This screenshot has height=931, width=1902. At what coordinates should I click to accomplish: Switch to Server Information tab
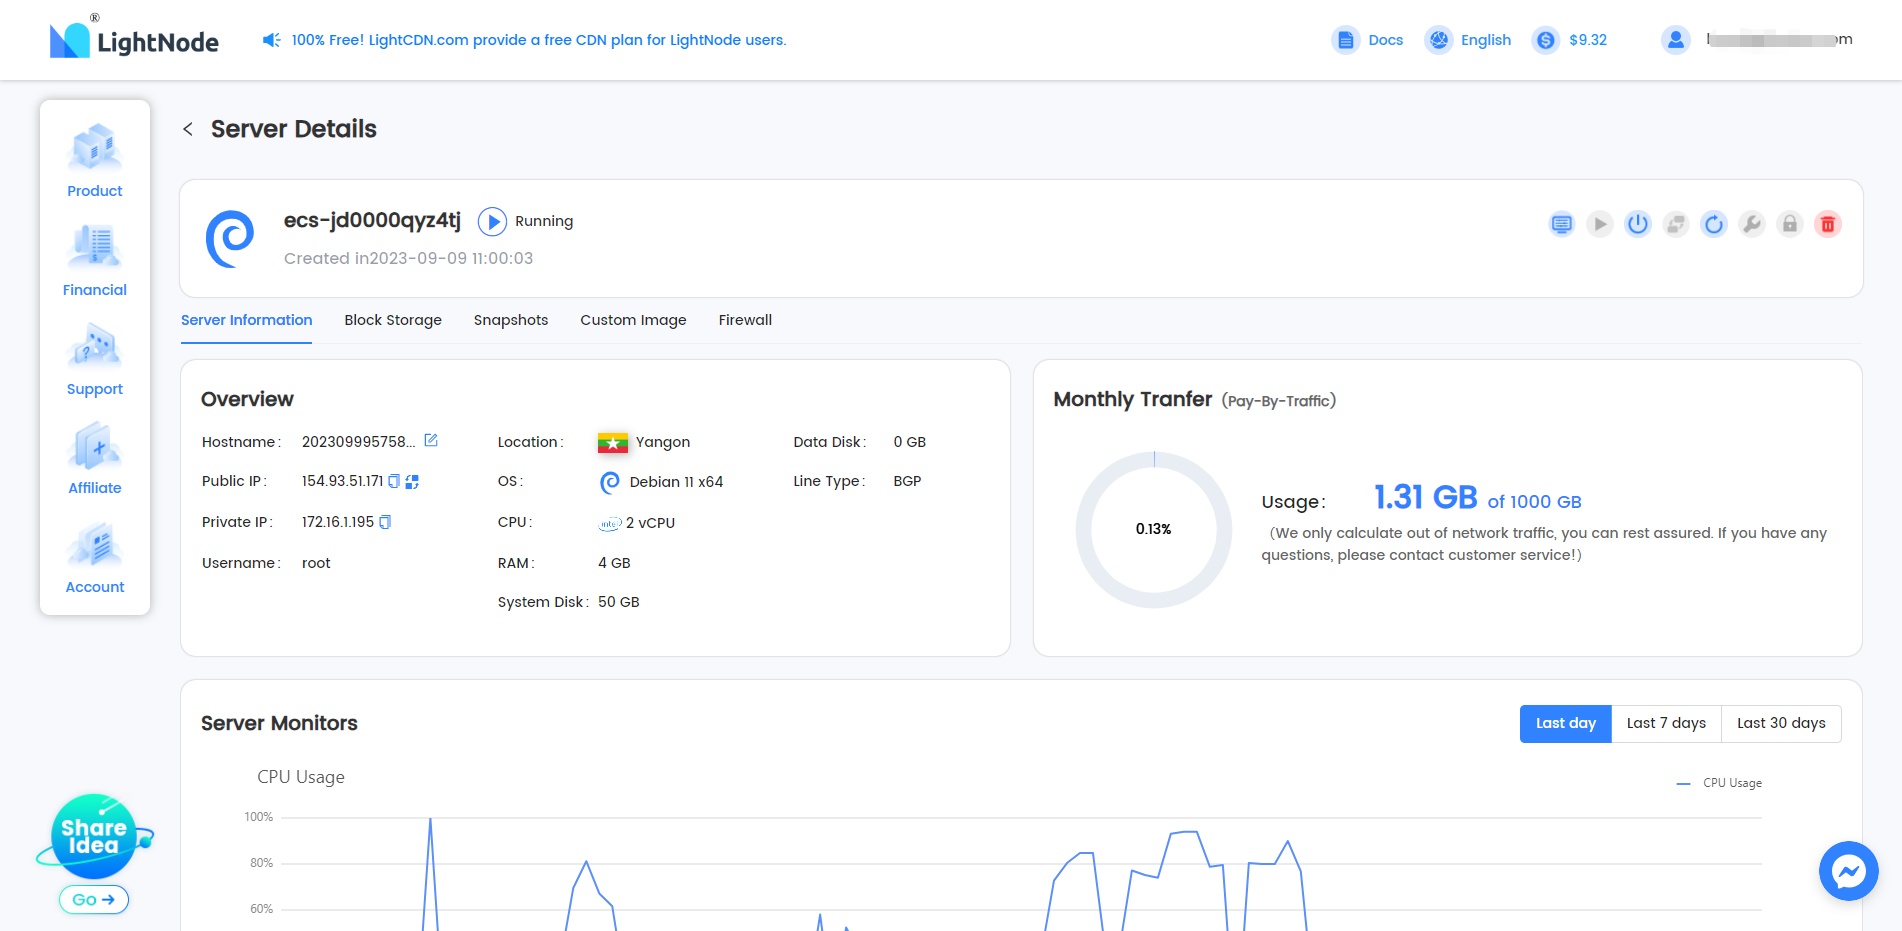246,320
